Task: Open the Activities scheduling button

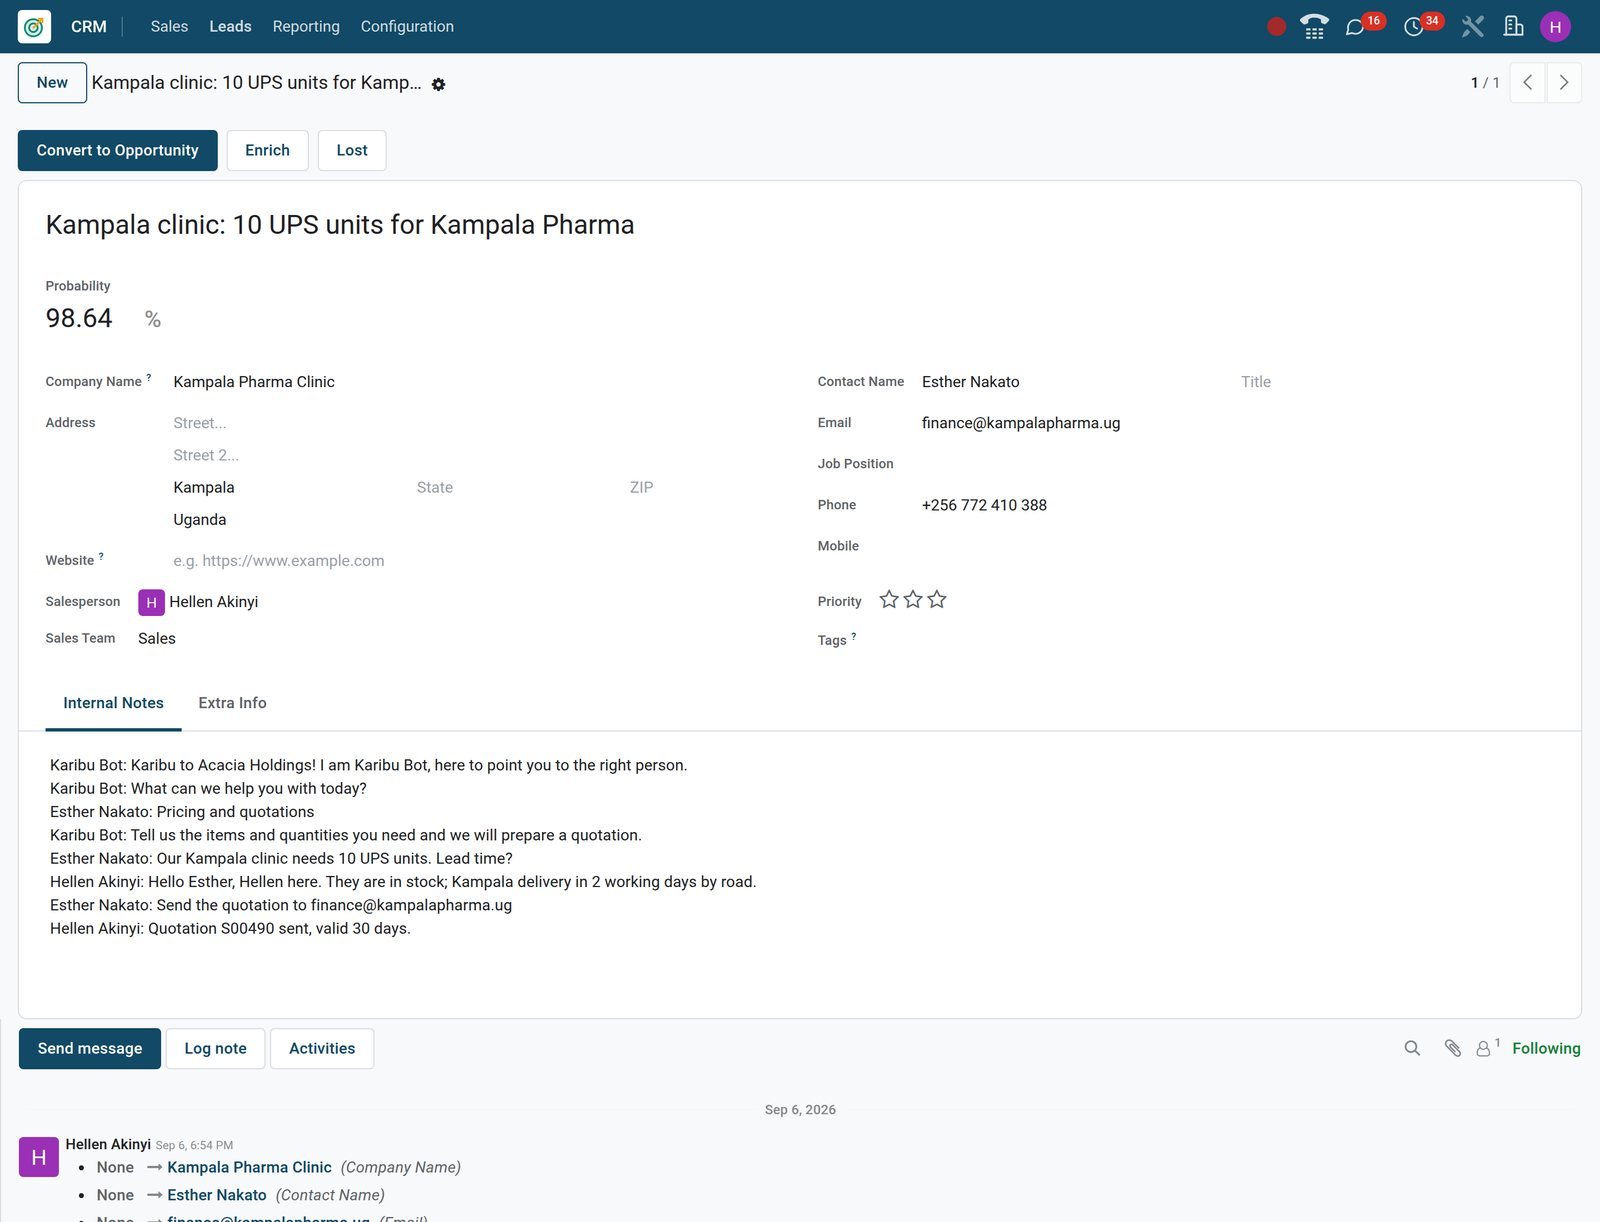Action: point(322,1049)
